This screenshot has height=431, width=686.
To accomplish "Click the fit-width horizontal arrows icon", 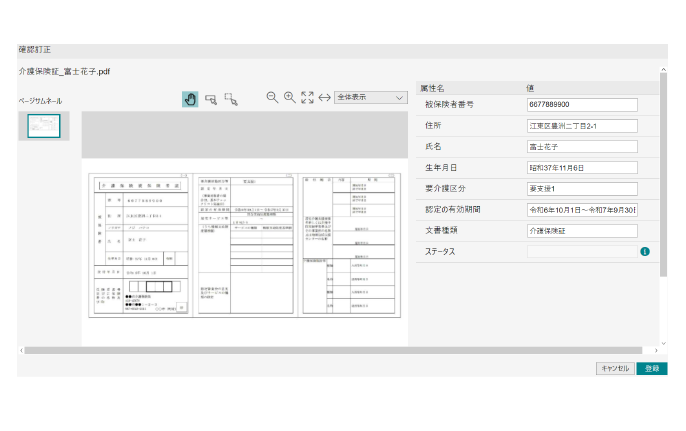I will (324, 98).
